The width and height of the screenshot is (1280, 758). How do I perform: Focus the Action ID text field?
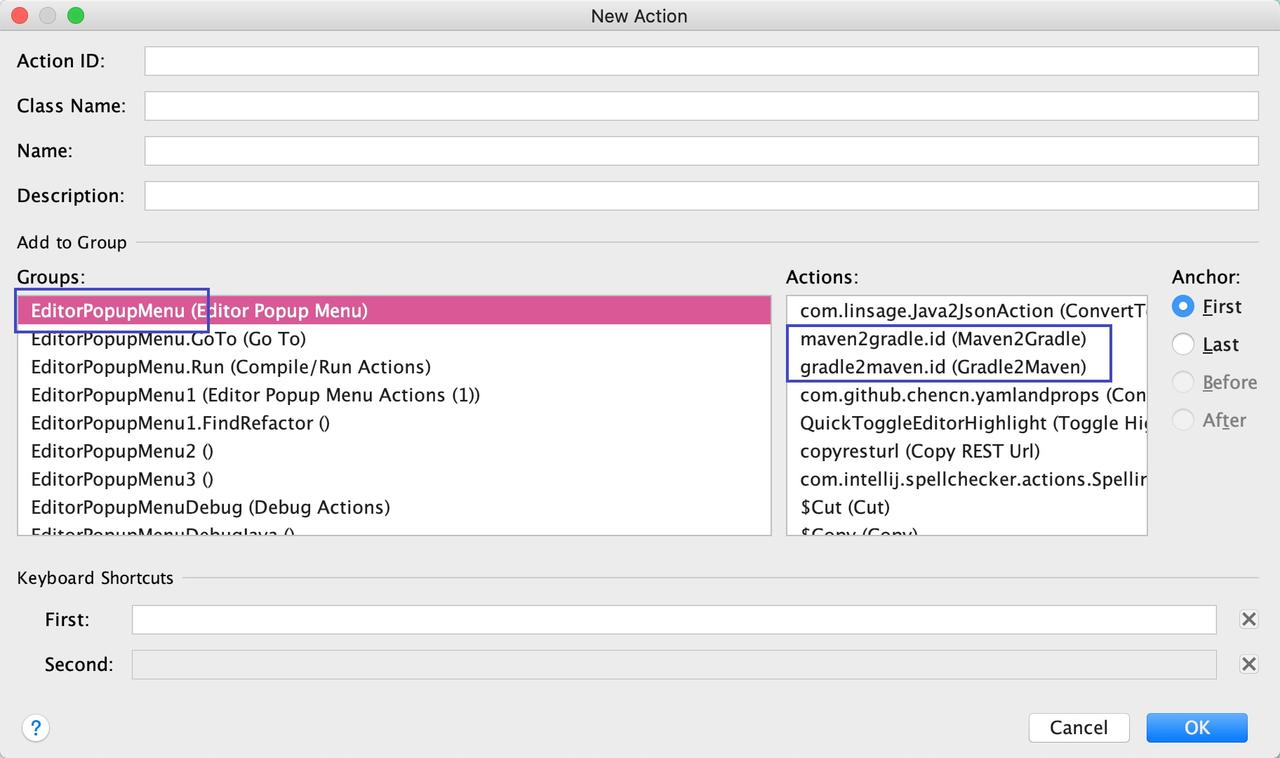click(700, 61)
